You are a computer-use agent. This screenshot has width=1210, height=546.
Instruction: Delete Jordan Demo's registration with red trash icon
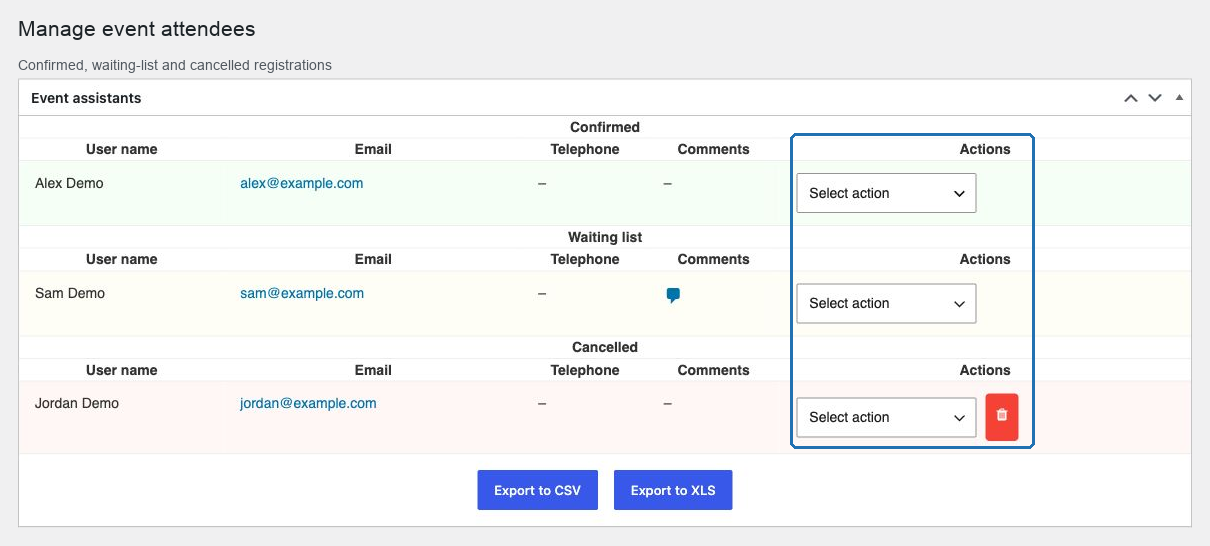tap(1002, 417)
